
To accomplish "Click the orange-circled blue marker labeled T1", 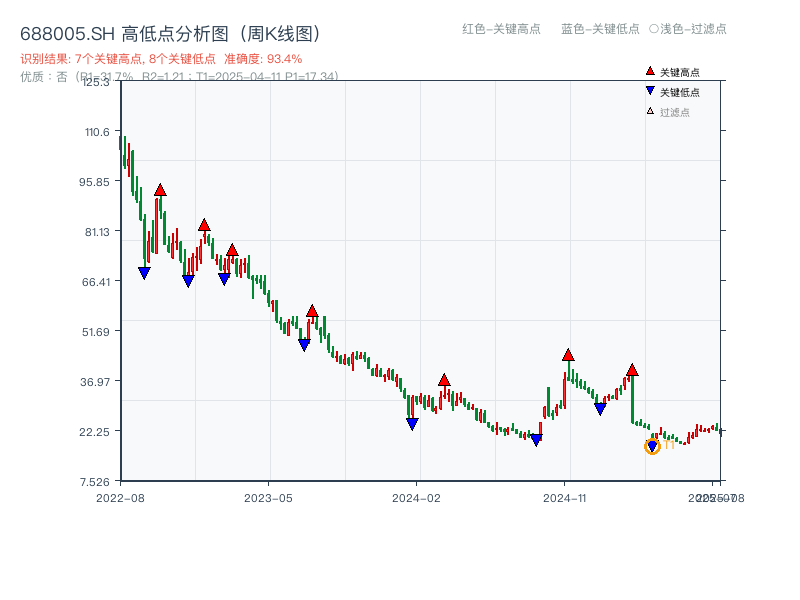I will tap(650, 447).
